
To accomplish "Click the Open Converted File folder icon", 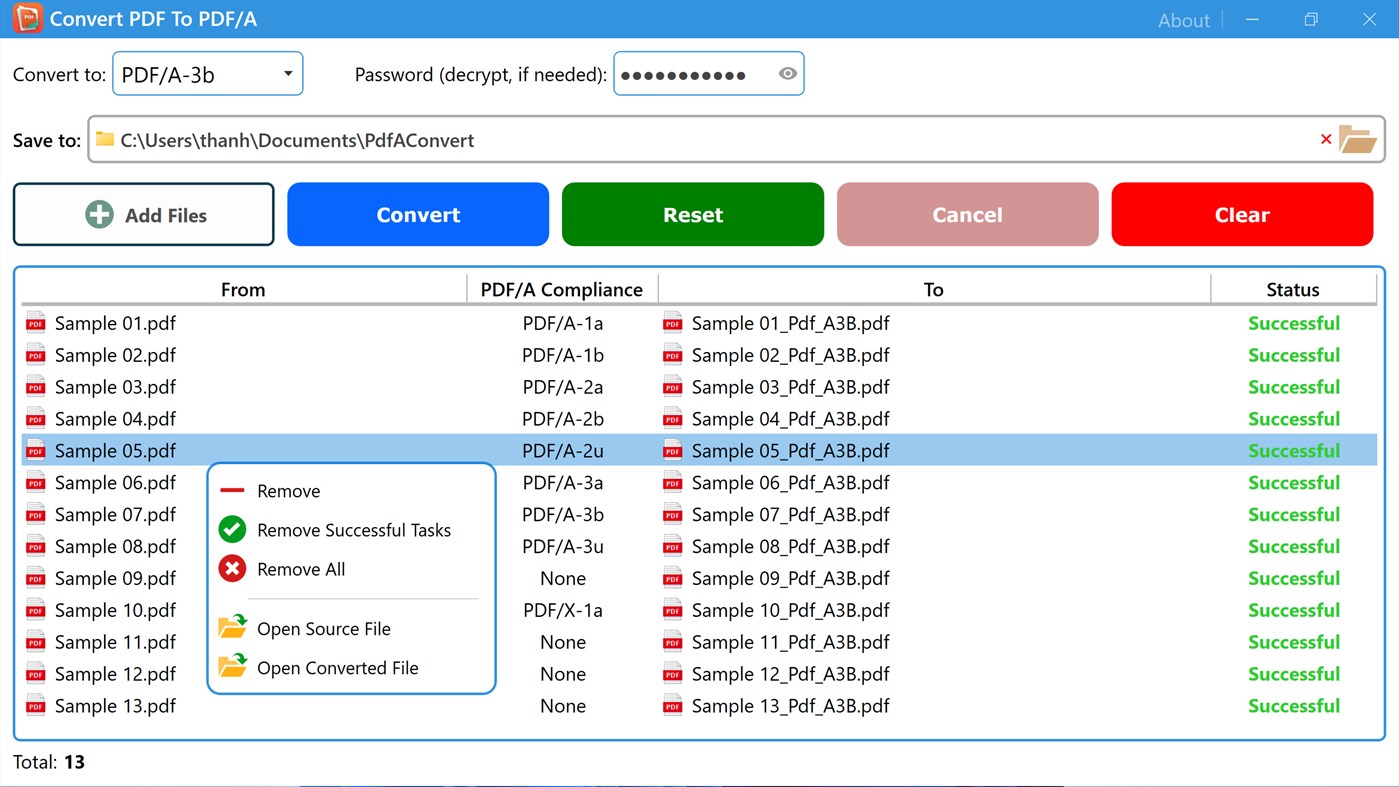I will click(231, 667).
